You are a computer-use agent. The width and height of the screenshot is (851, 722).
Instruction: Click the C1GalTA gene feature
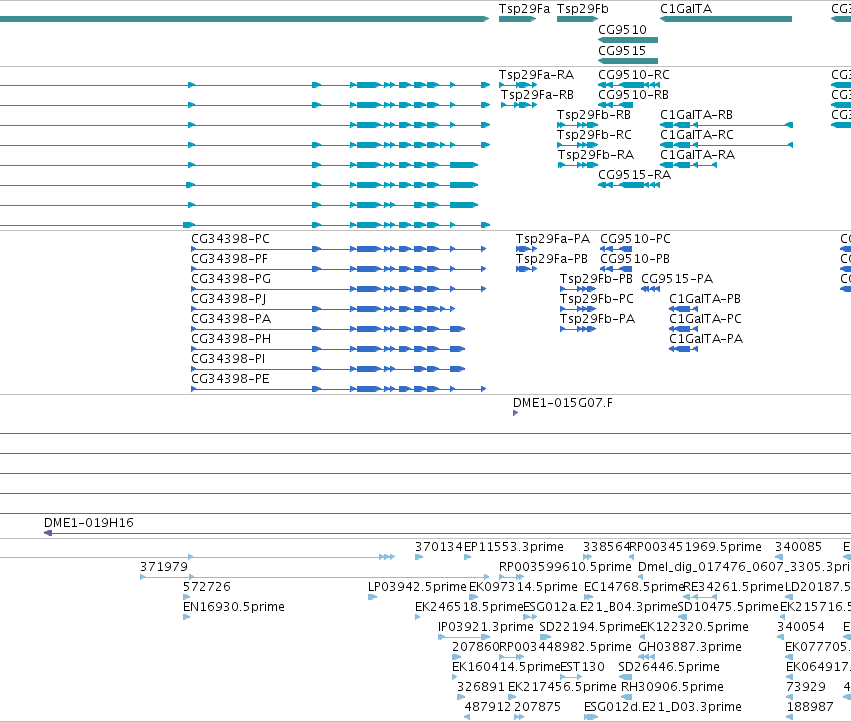coord(726,19)
